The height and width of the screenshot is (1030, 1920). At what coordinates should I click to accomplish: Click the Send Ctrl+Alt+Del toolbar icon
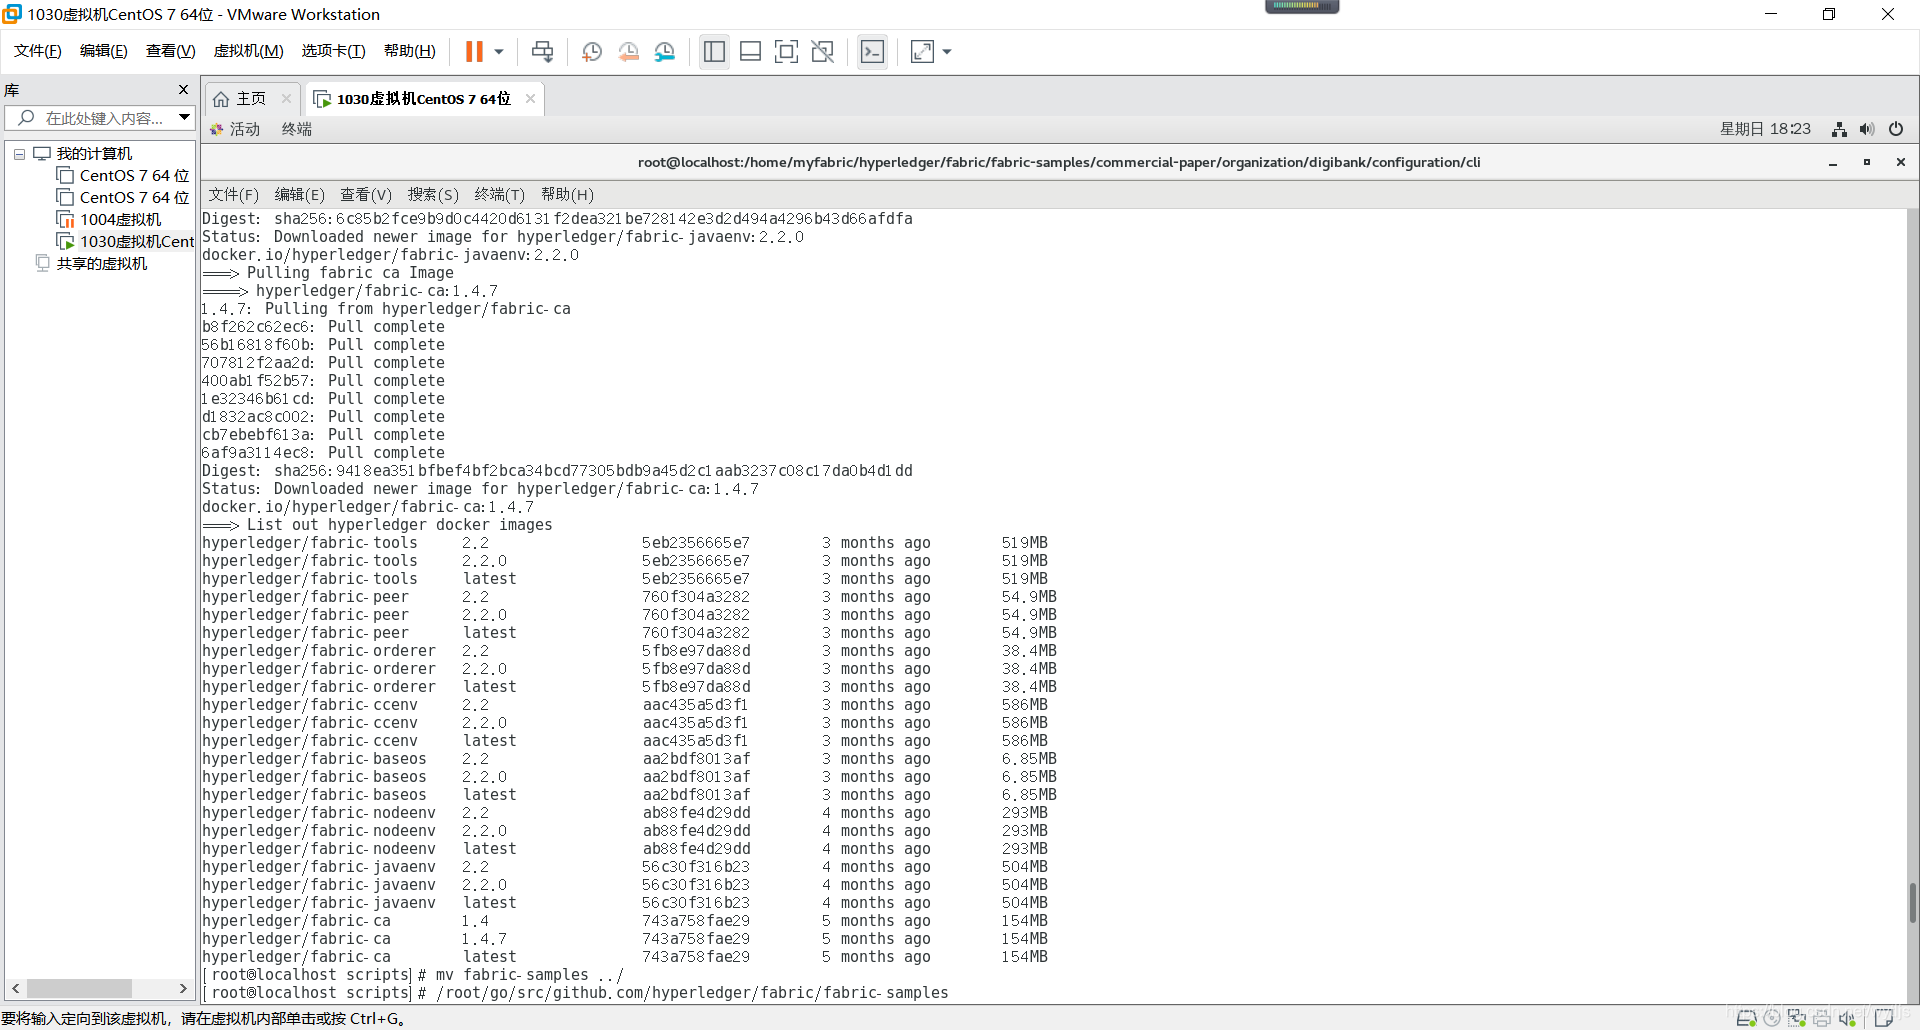(x=542, y=52)
